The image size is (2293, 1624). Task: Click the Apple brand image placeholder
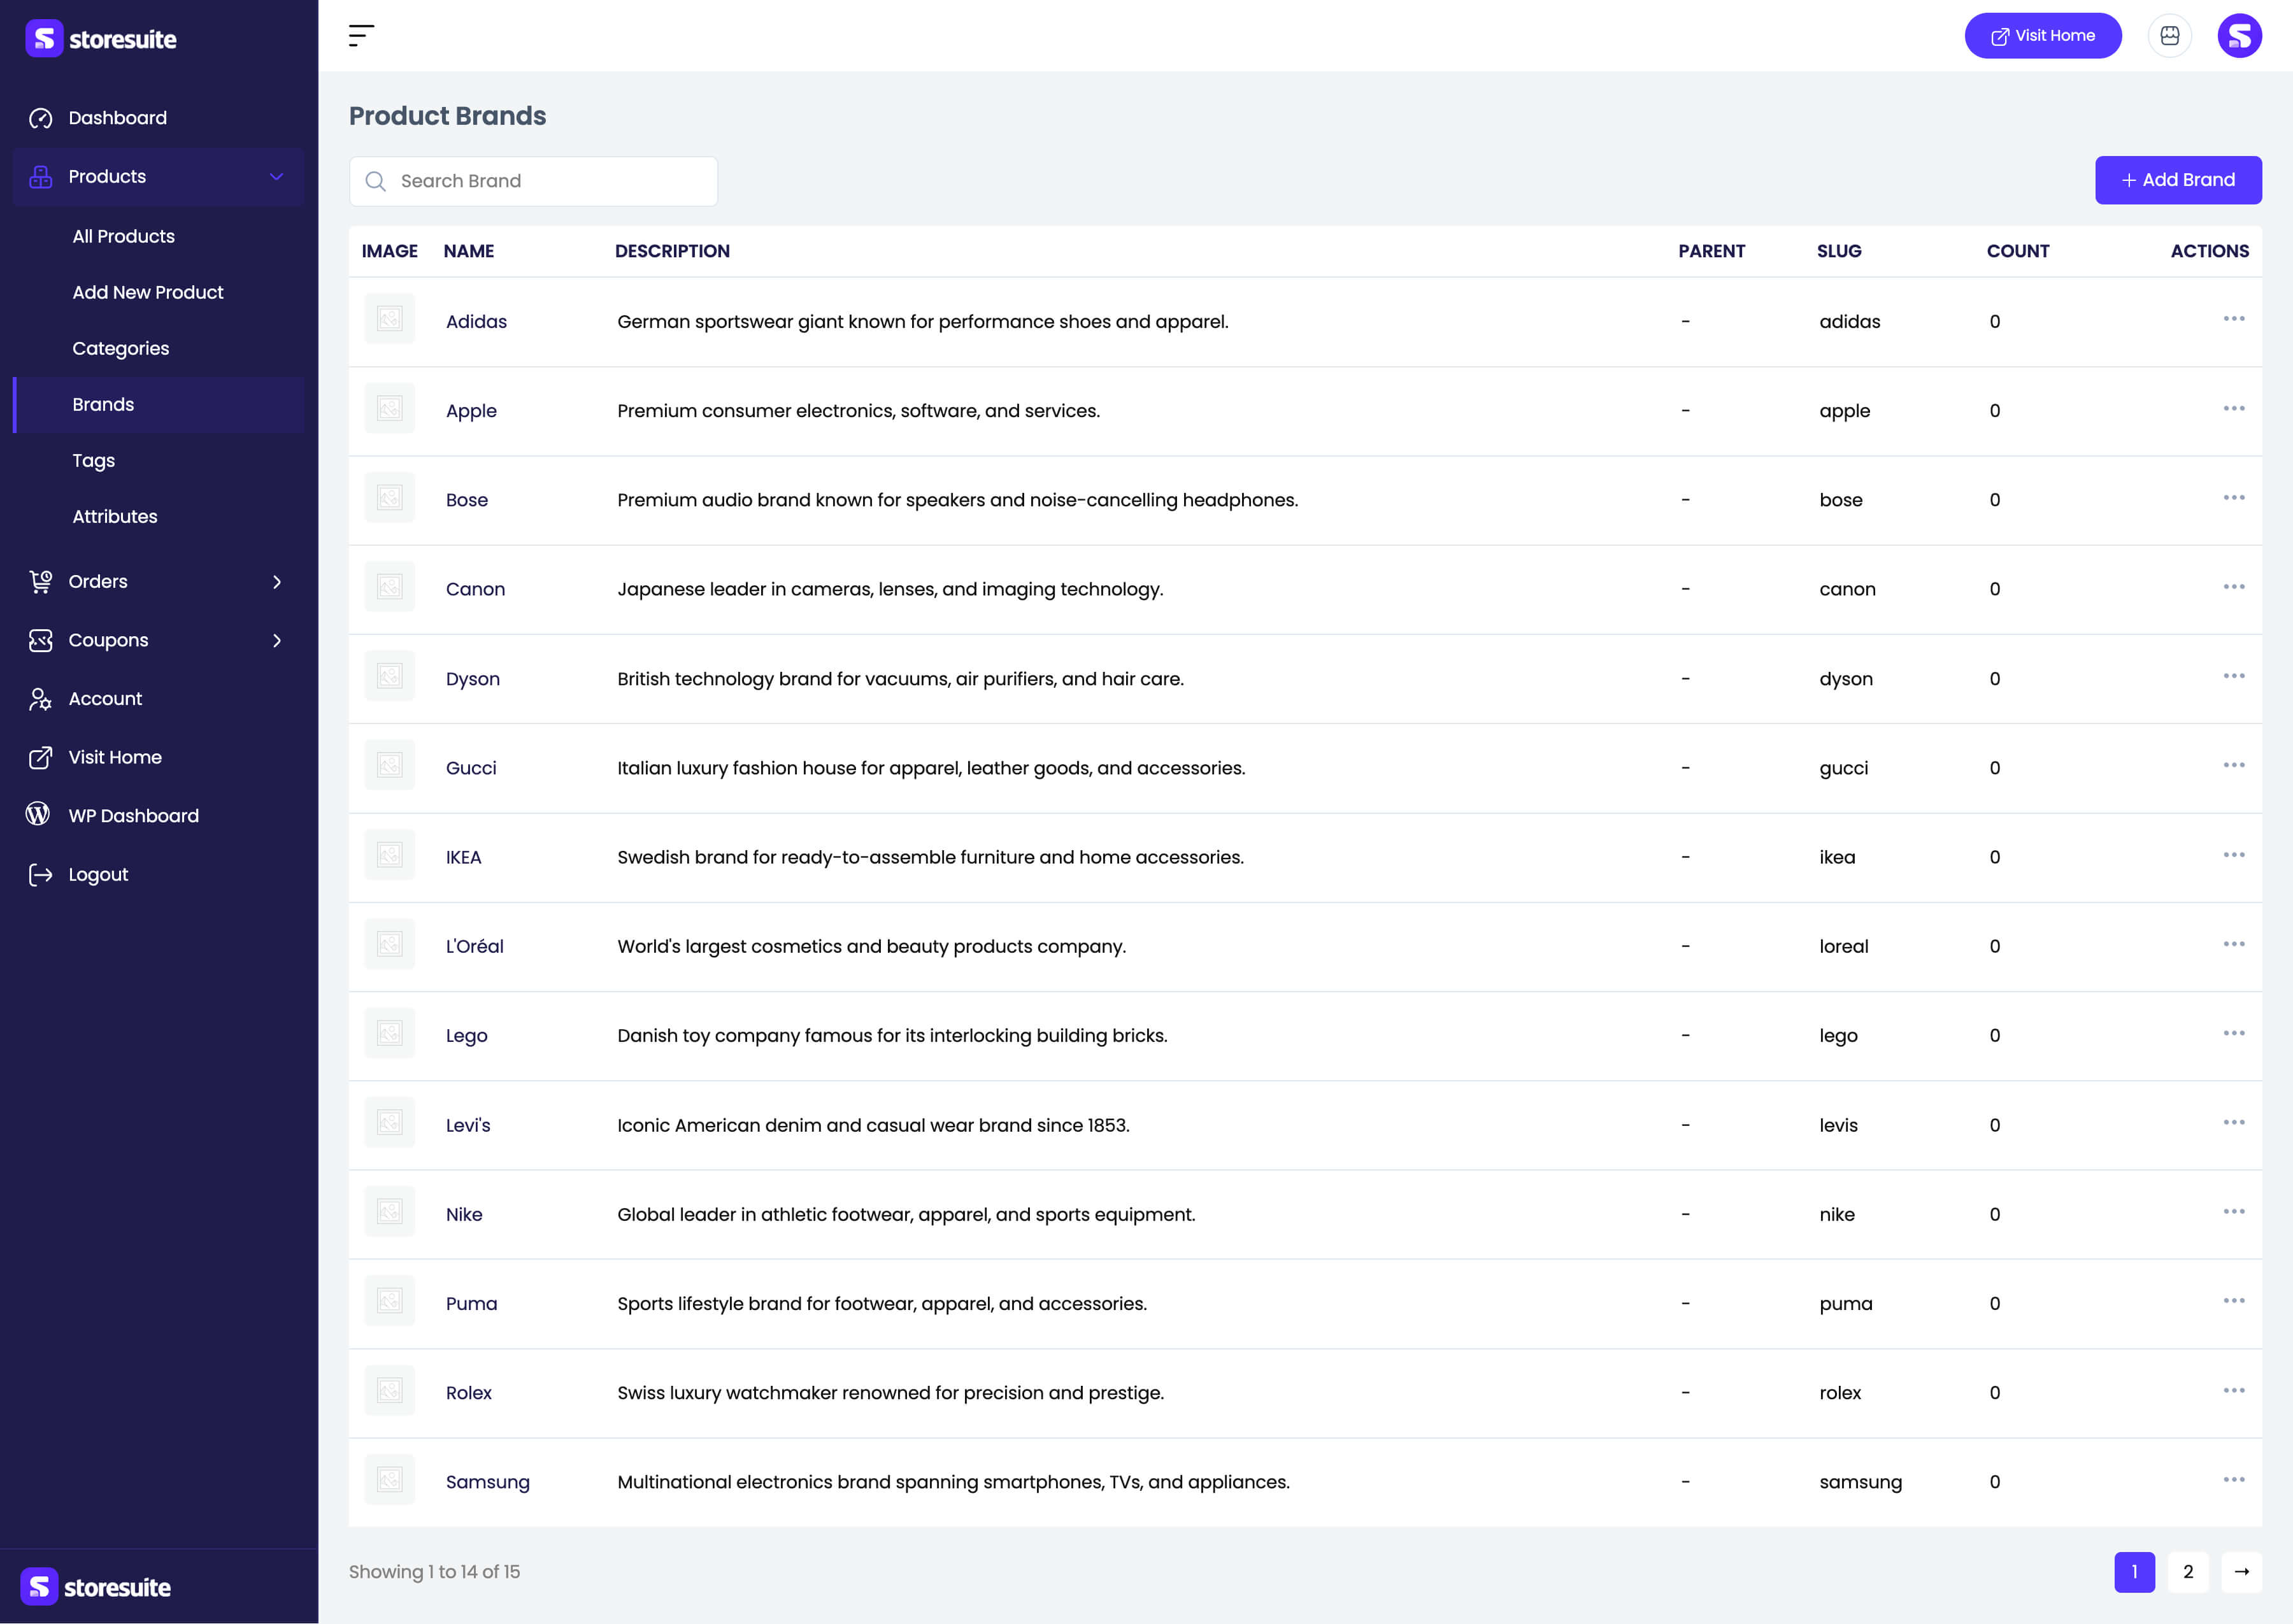point(389,408)
